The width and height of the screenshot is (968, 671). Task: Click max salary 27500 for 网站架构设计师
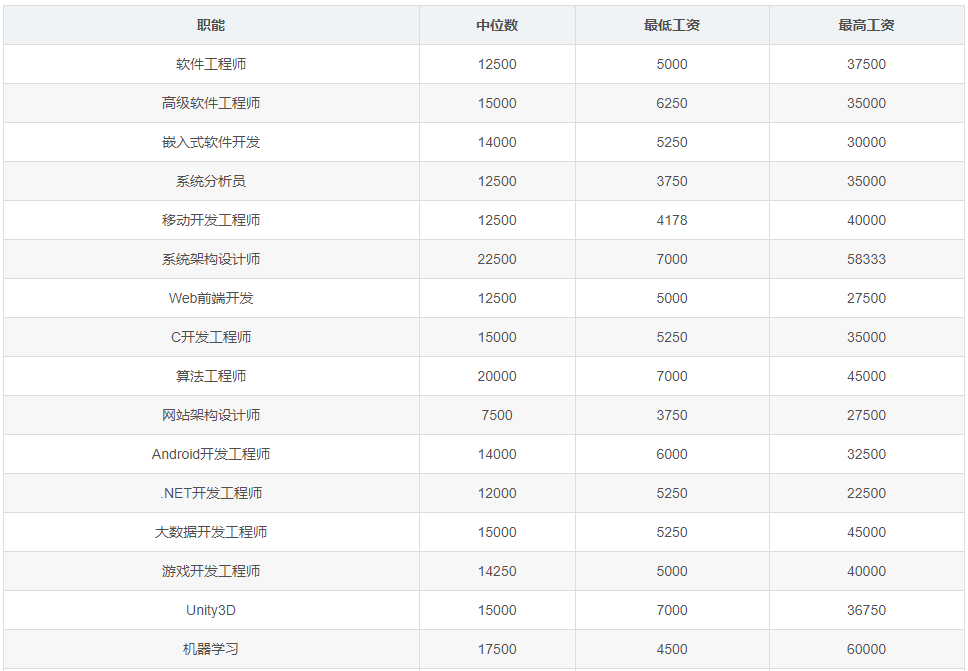tap(866, 415)
